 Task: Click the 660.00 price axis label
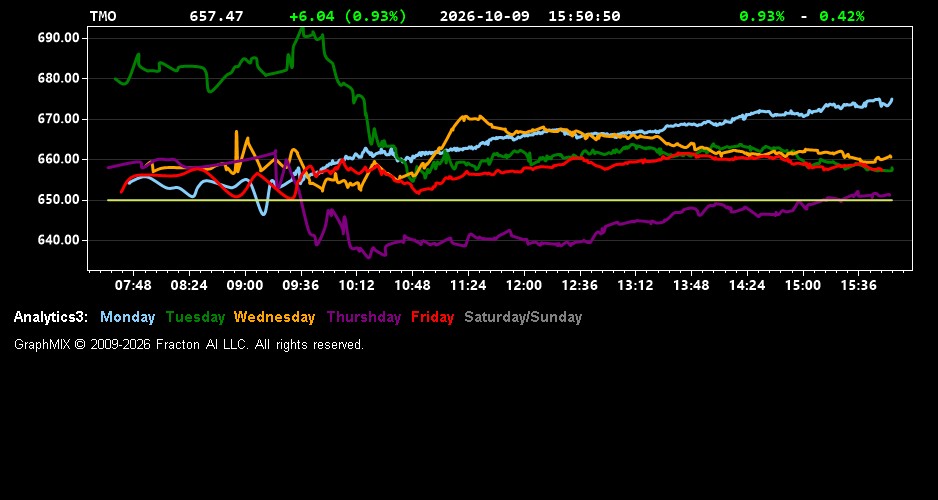tap(59, 159)
